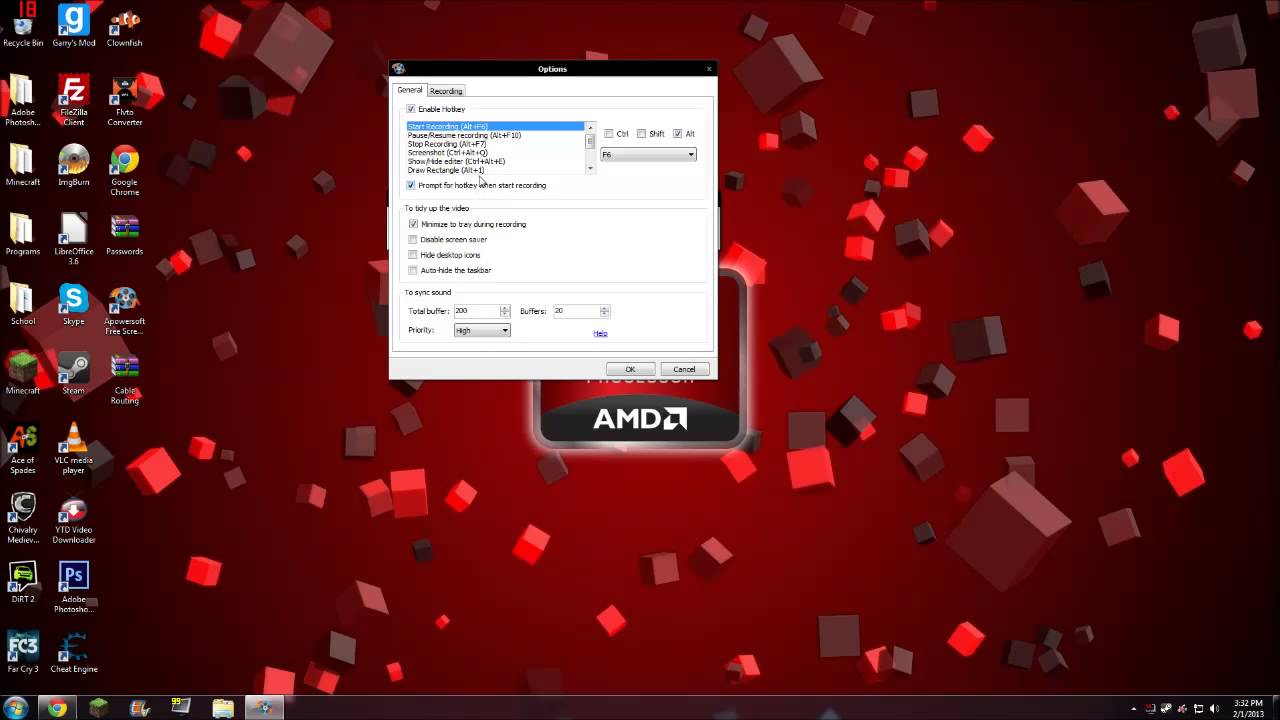
Task: Open the Help link
Action: pyautogui.click(x=600, y=333)
